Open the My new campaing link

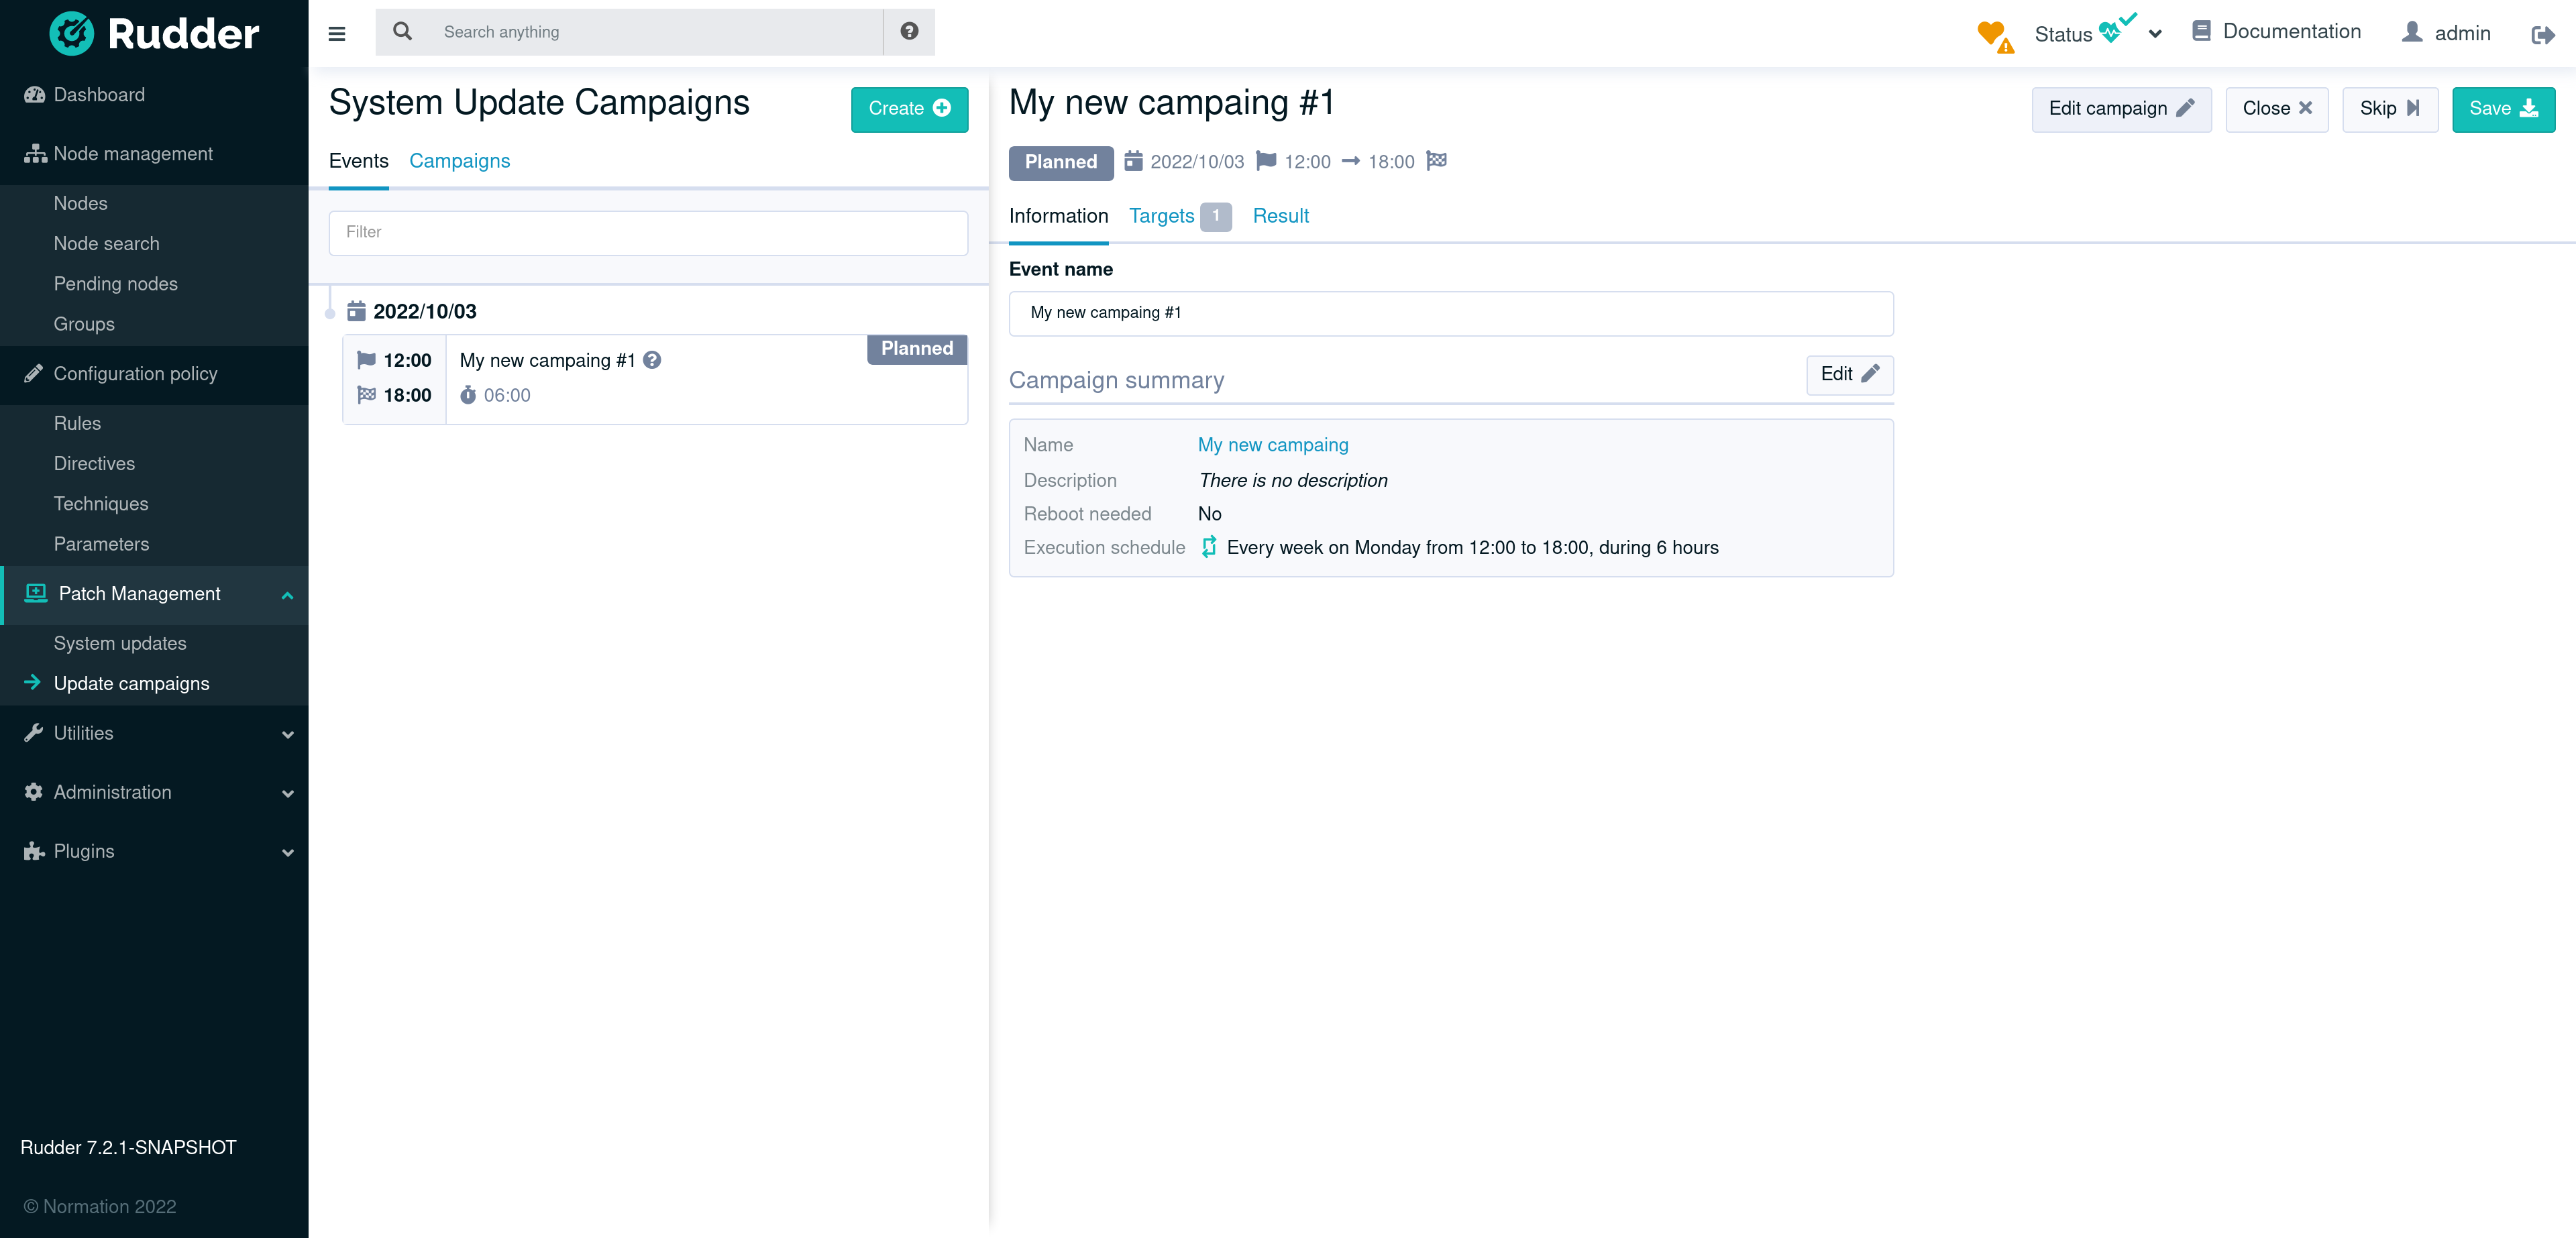(x=1272, y=445)
